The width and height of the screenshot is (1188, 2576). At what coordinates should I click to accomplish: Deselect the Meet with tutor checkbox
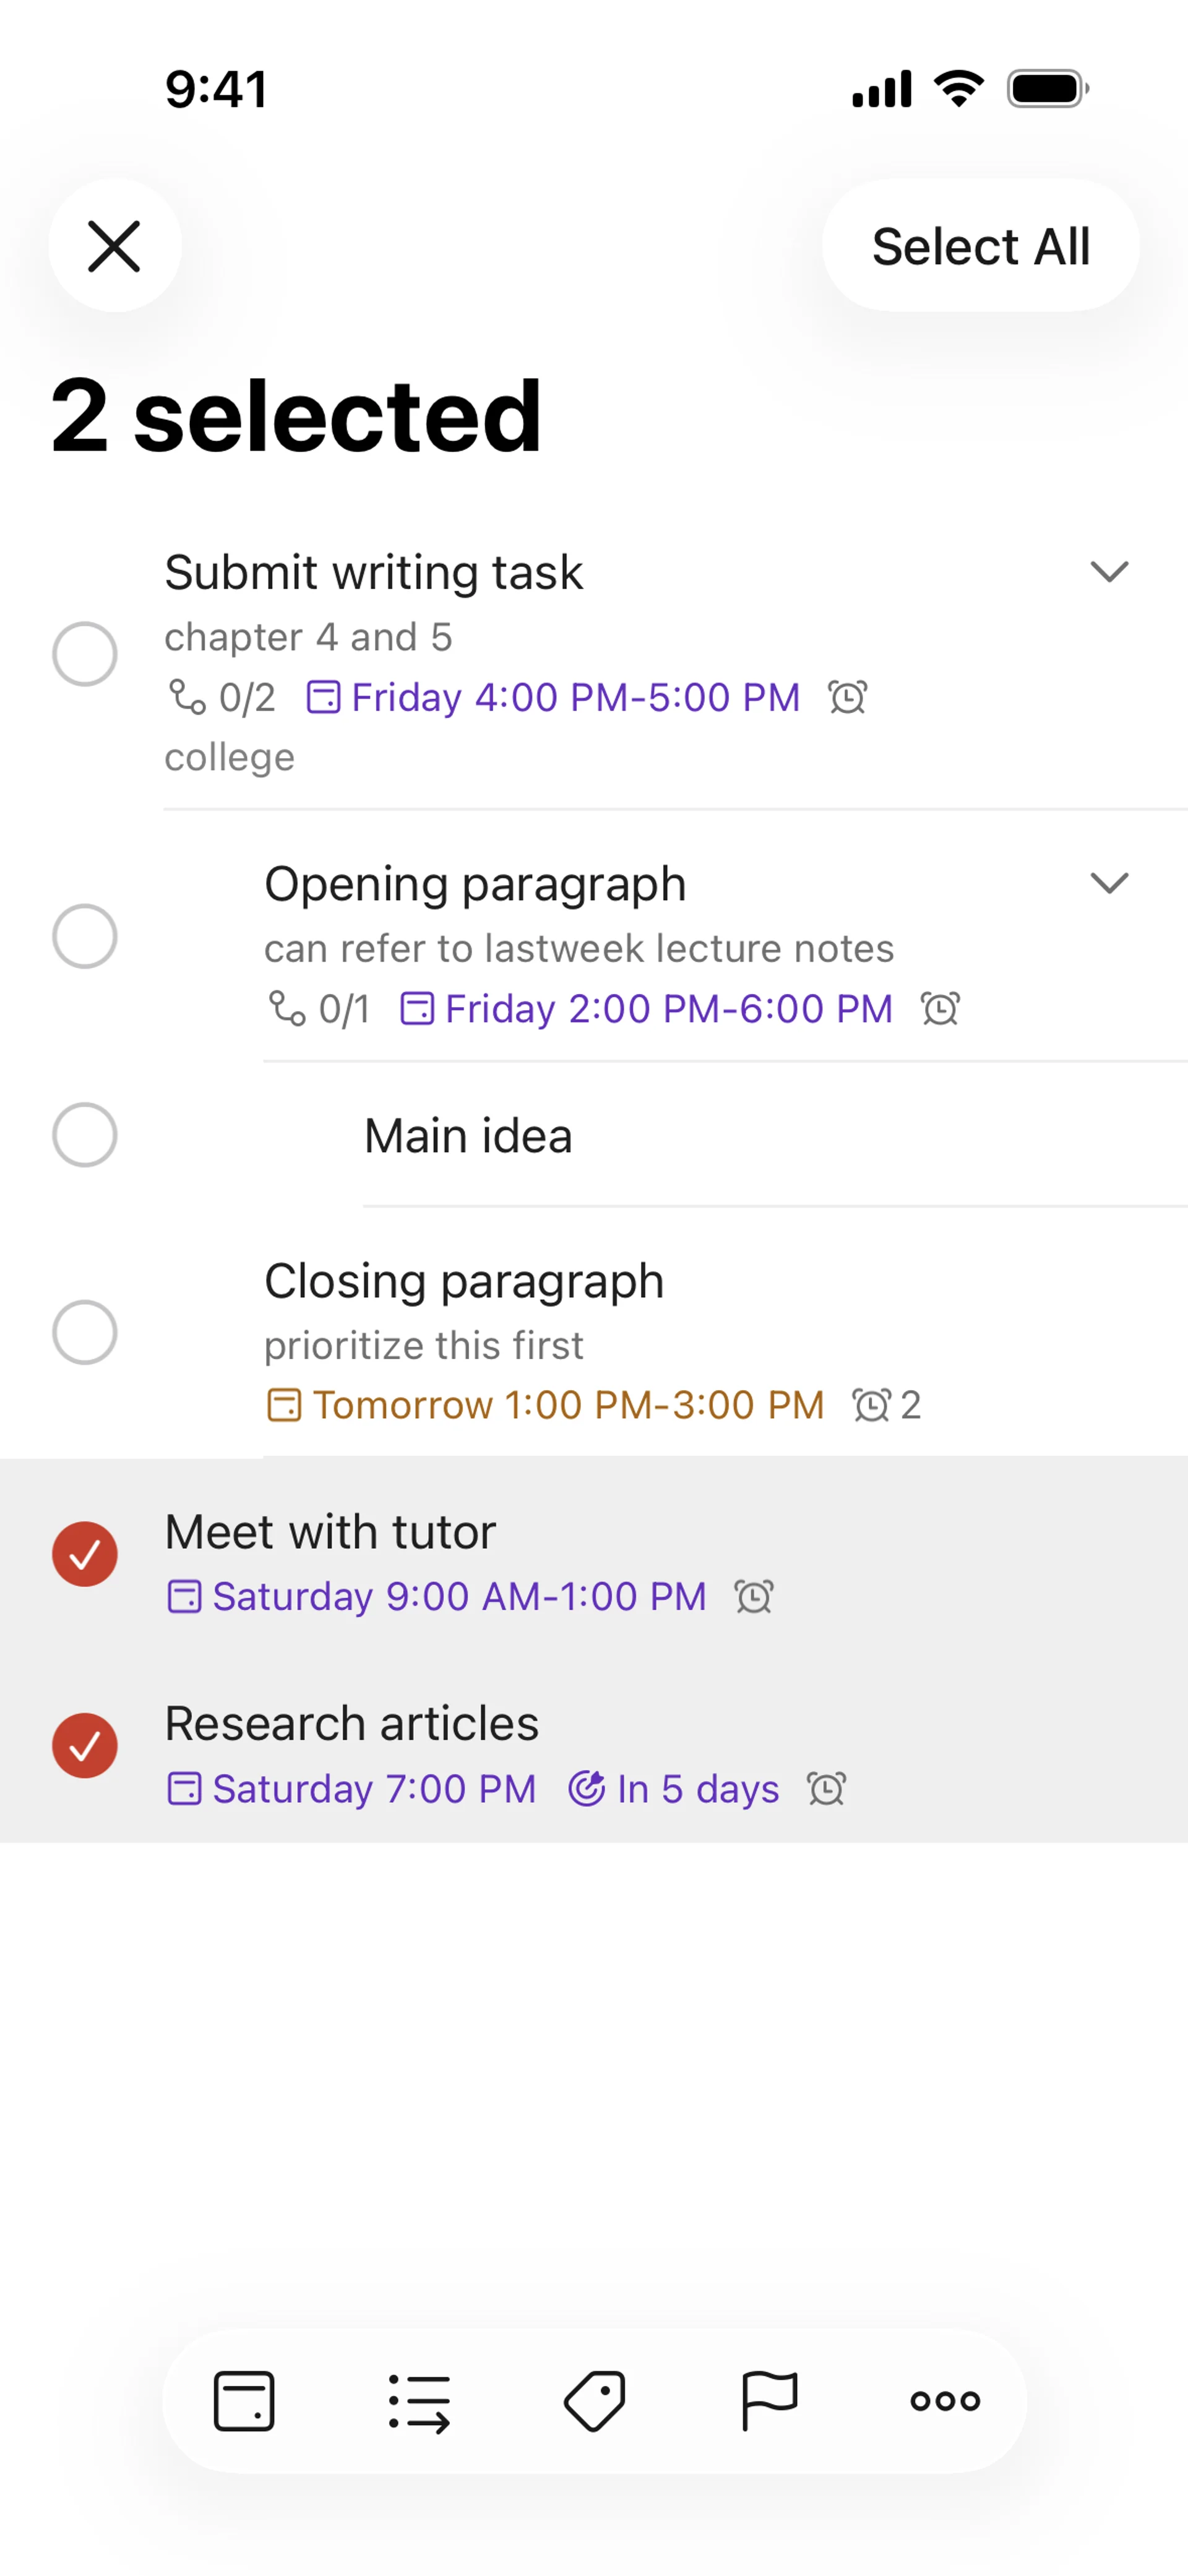(x=85, y=1554)
